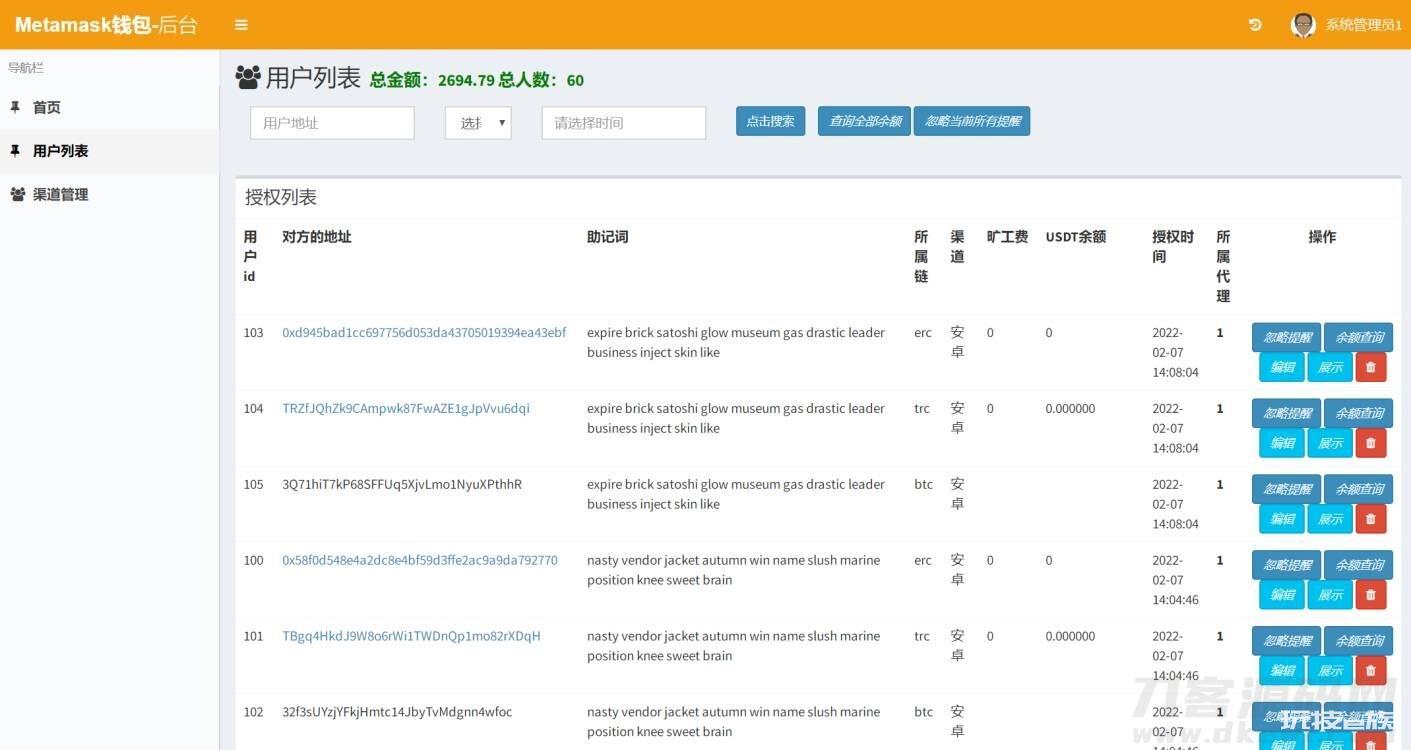Click the mnemonic phrase text in row 100
Viewport: 1411px width, 750px height.
(734, 570)
